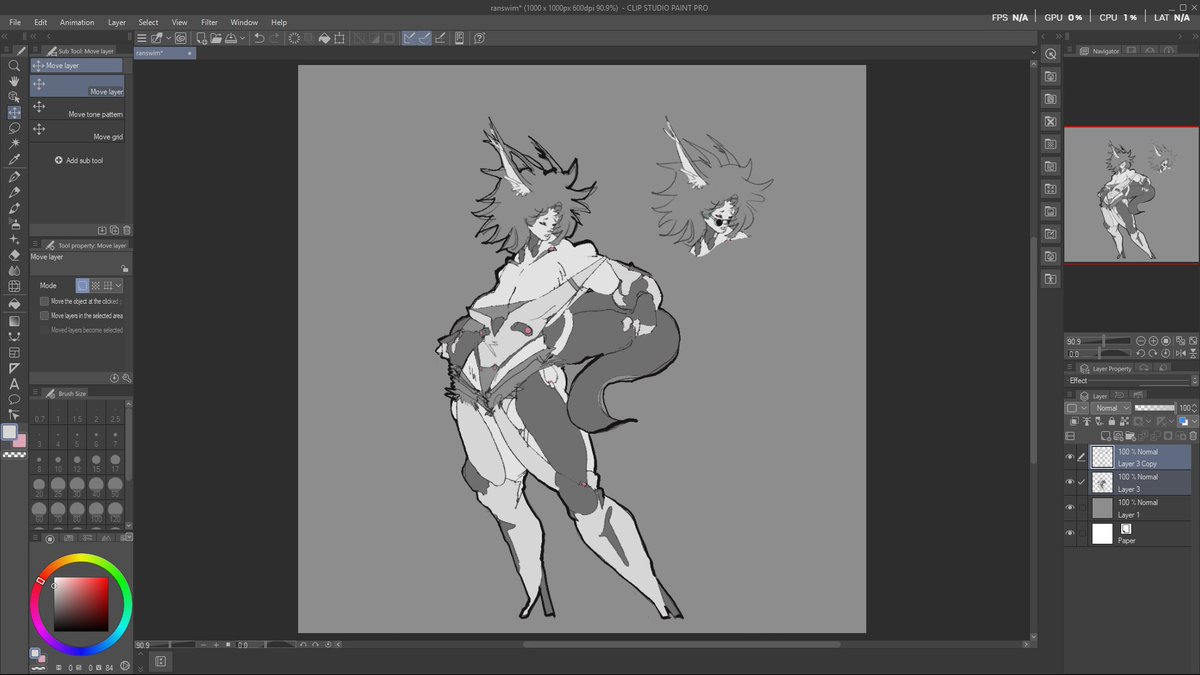The width and height of the screenshot is (1200, 675).
Task: Click Lock layer padlock icon
Action: 1111,421
